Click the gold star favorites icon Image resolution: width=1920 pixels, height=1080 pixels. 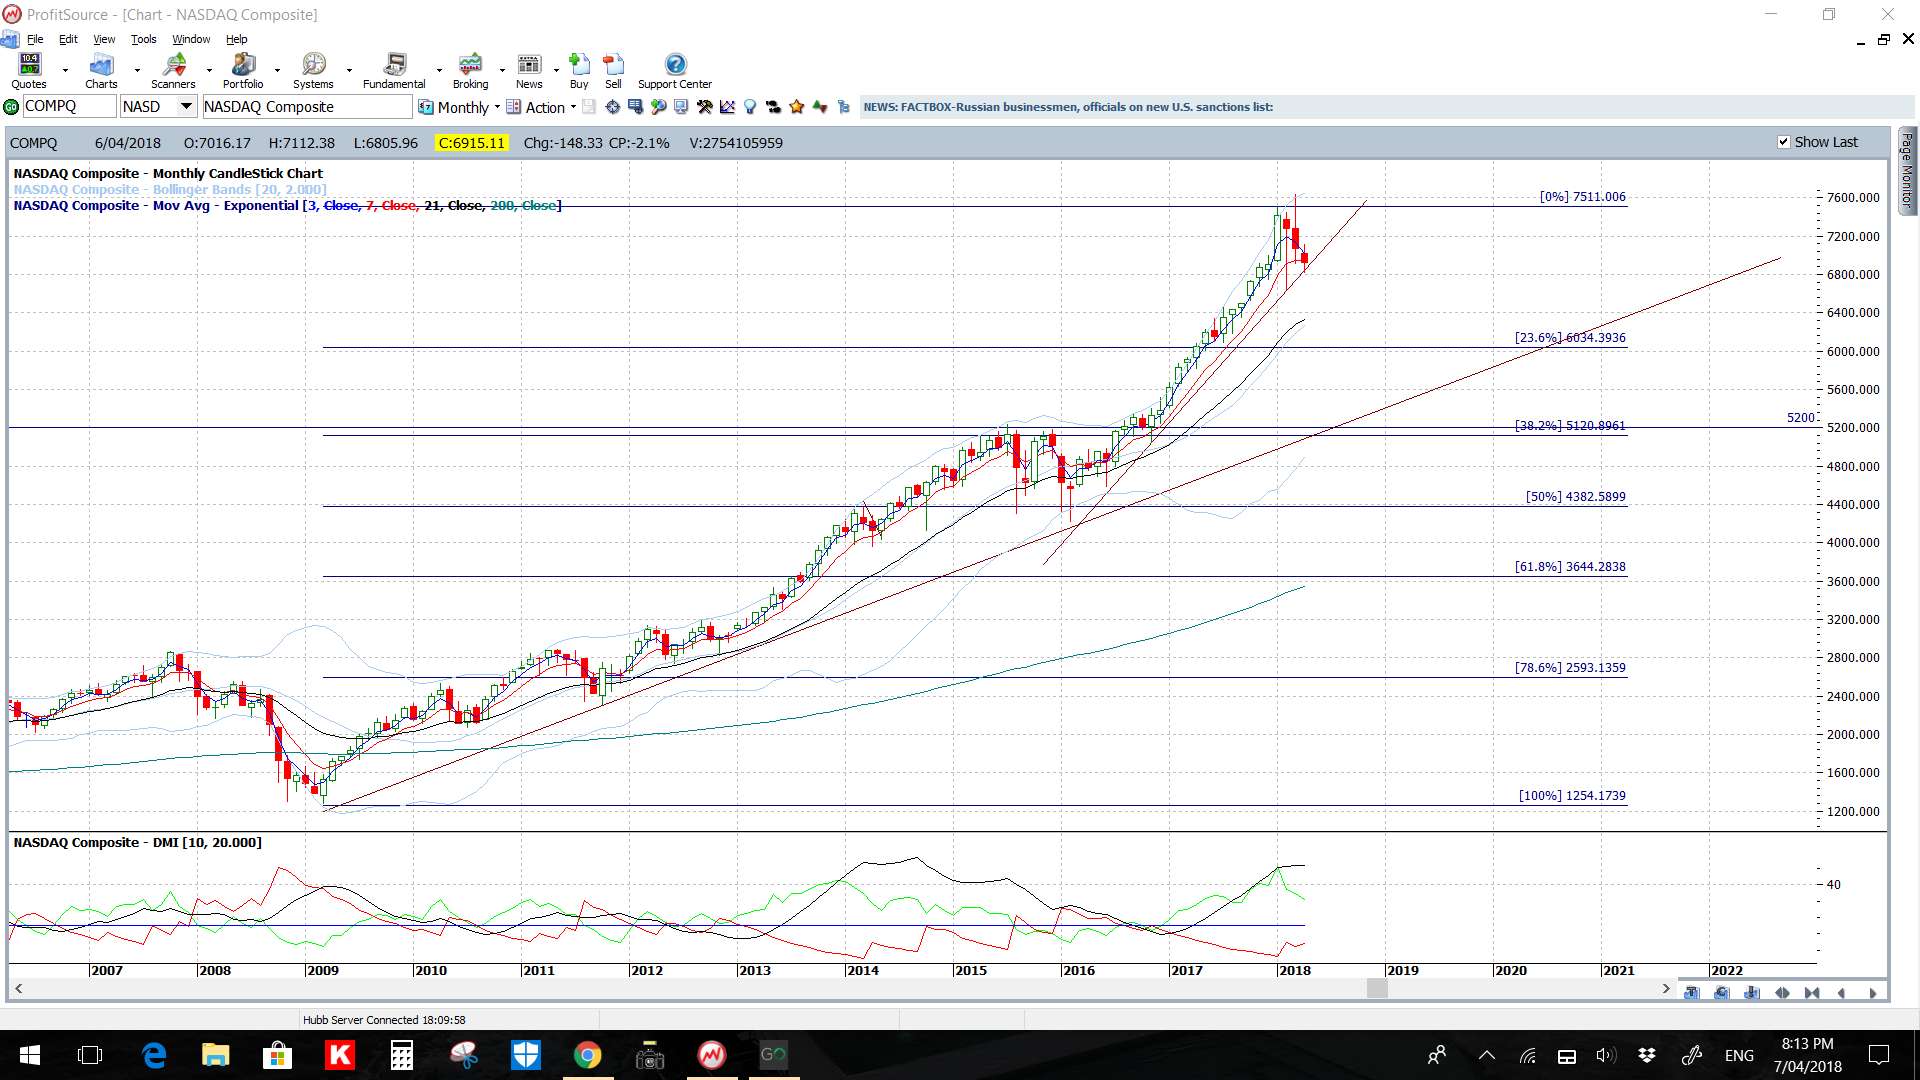(796, 107)
